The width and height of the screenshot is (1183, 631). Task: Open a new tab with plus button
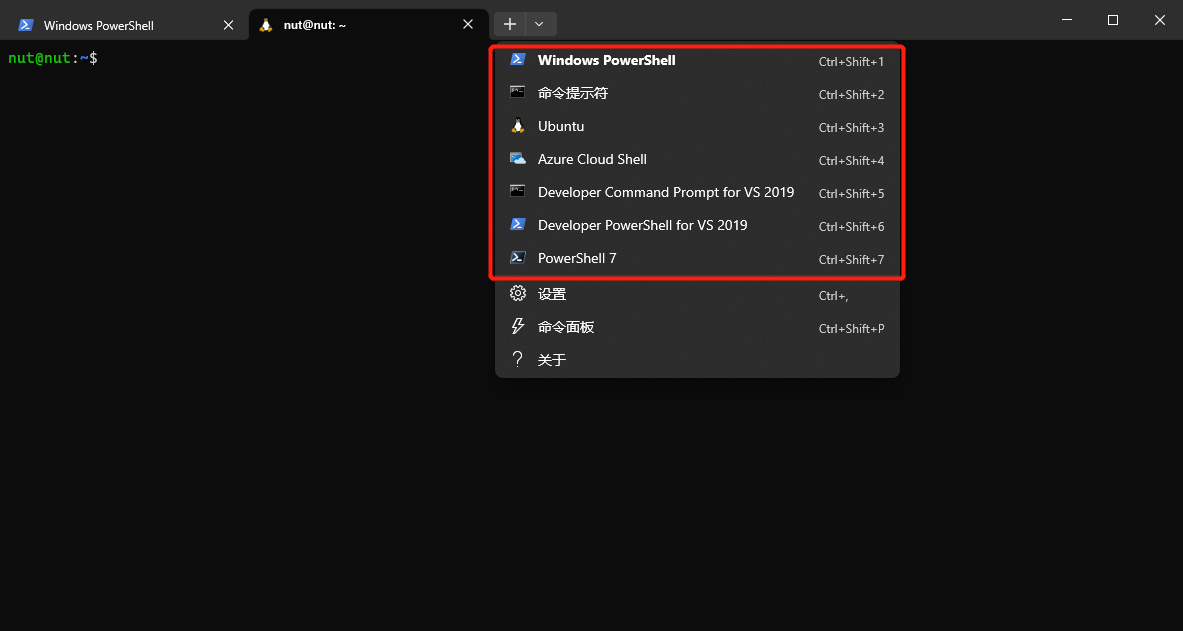510,24
